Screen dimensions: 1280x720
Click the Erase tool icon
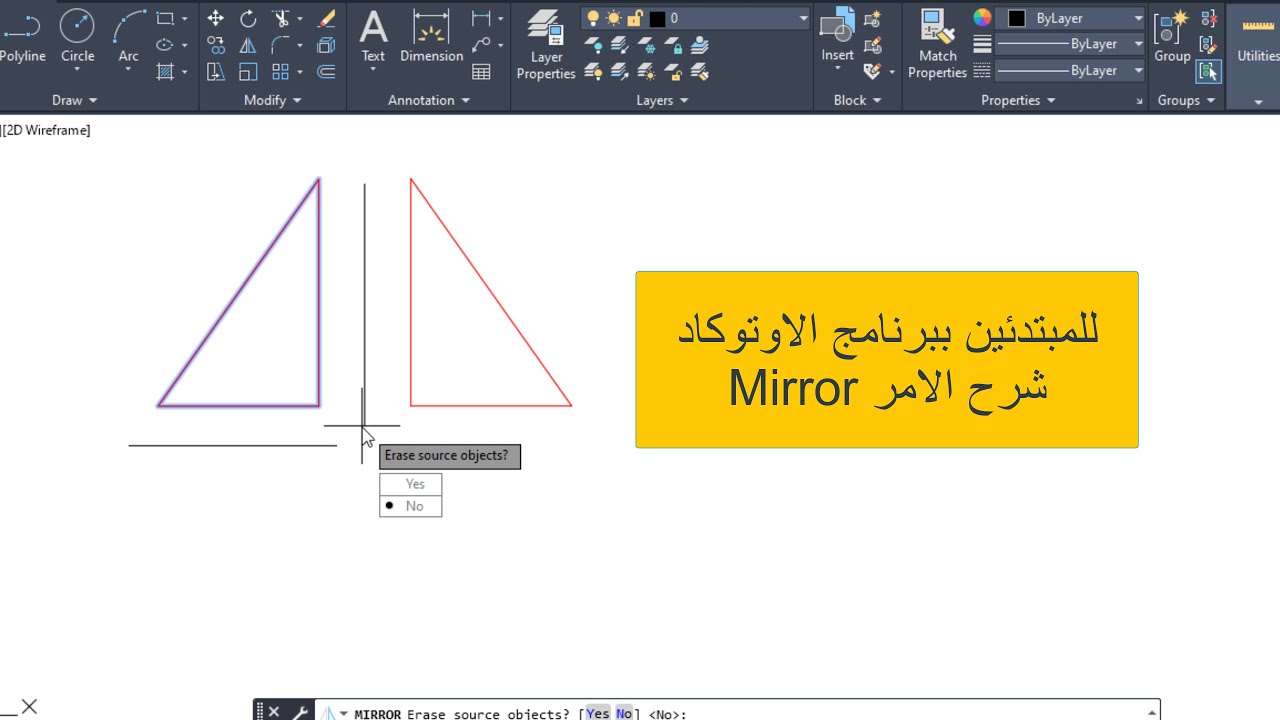(x=325, y=19)
